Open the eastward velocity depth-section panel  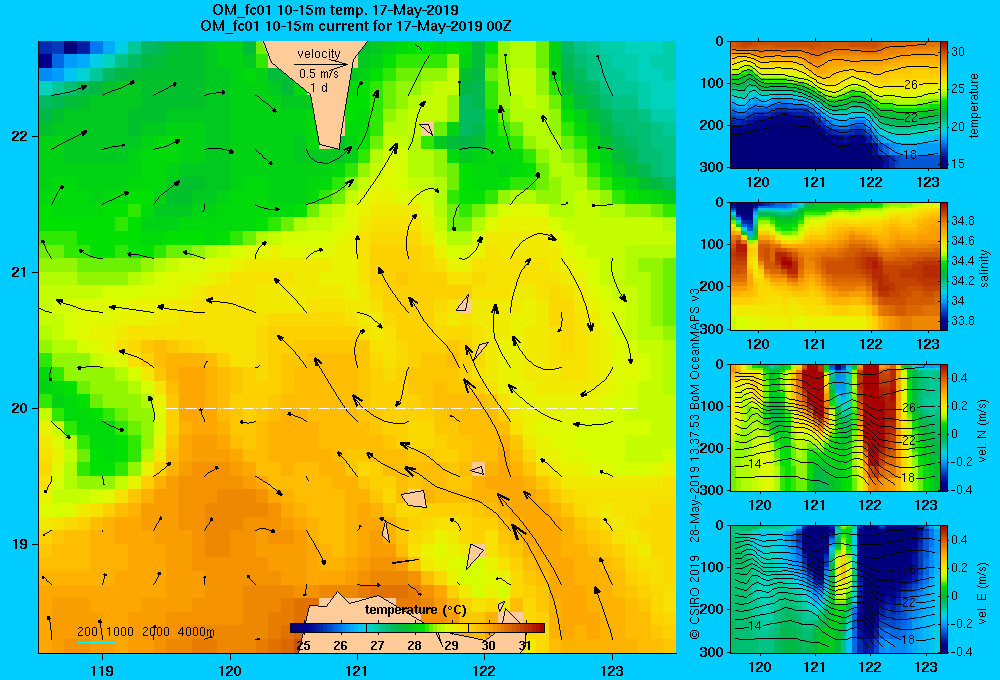[835, 589]
